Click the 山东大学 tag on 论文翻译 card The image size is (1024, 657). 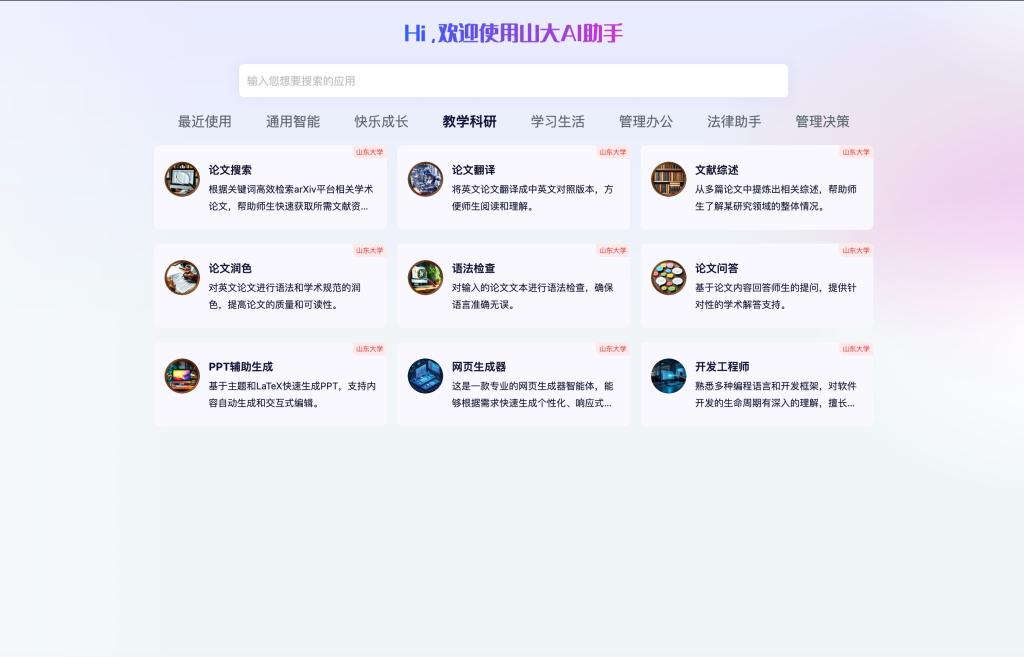point(613,152)
